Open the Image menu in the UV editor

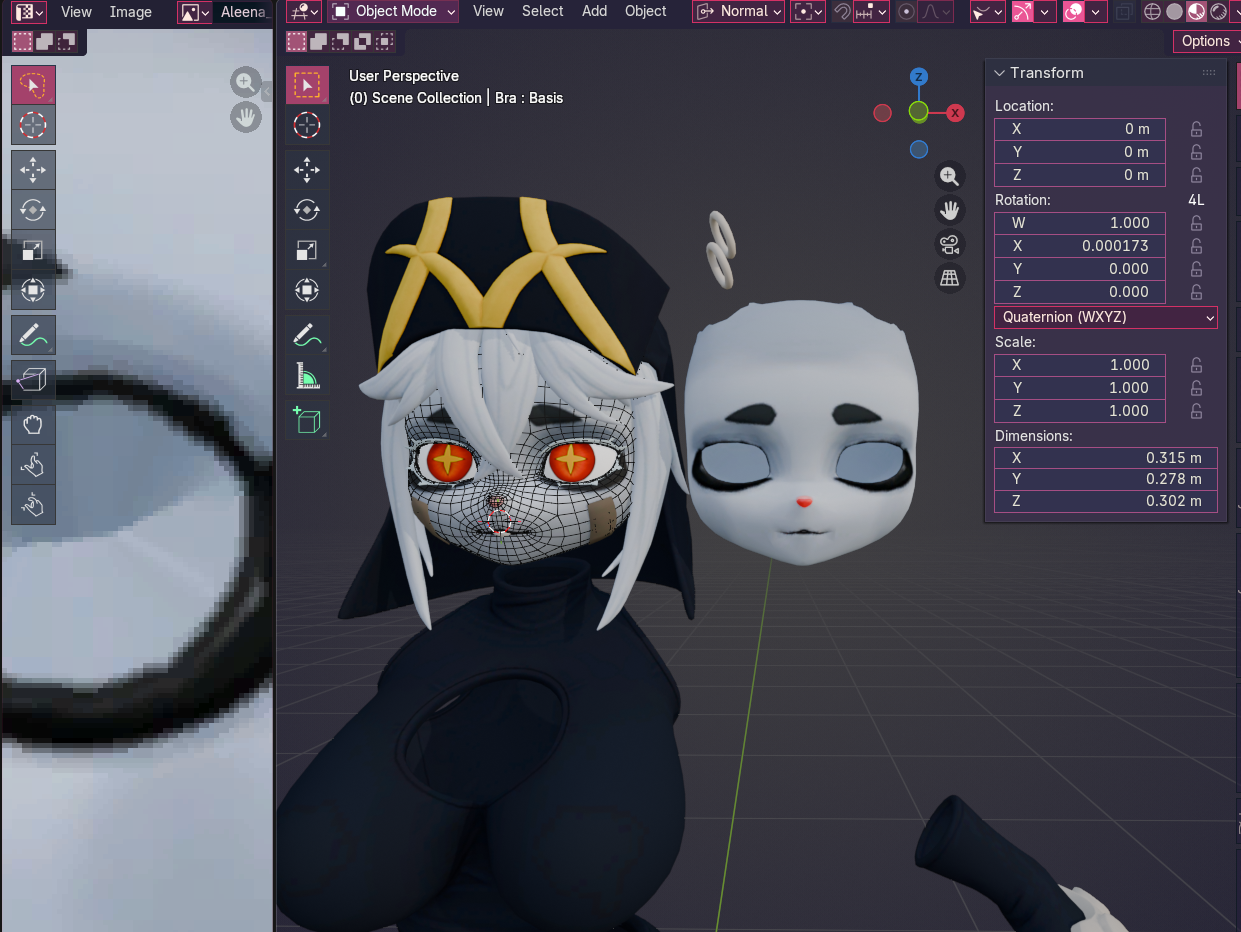pyautogui.click(x=131, y=12)
